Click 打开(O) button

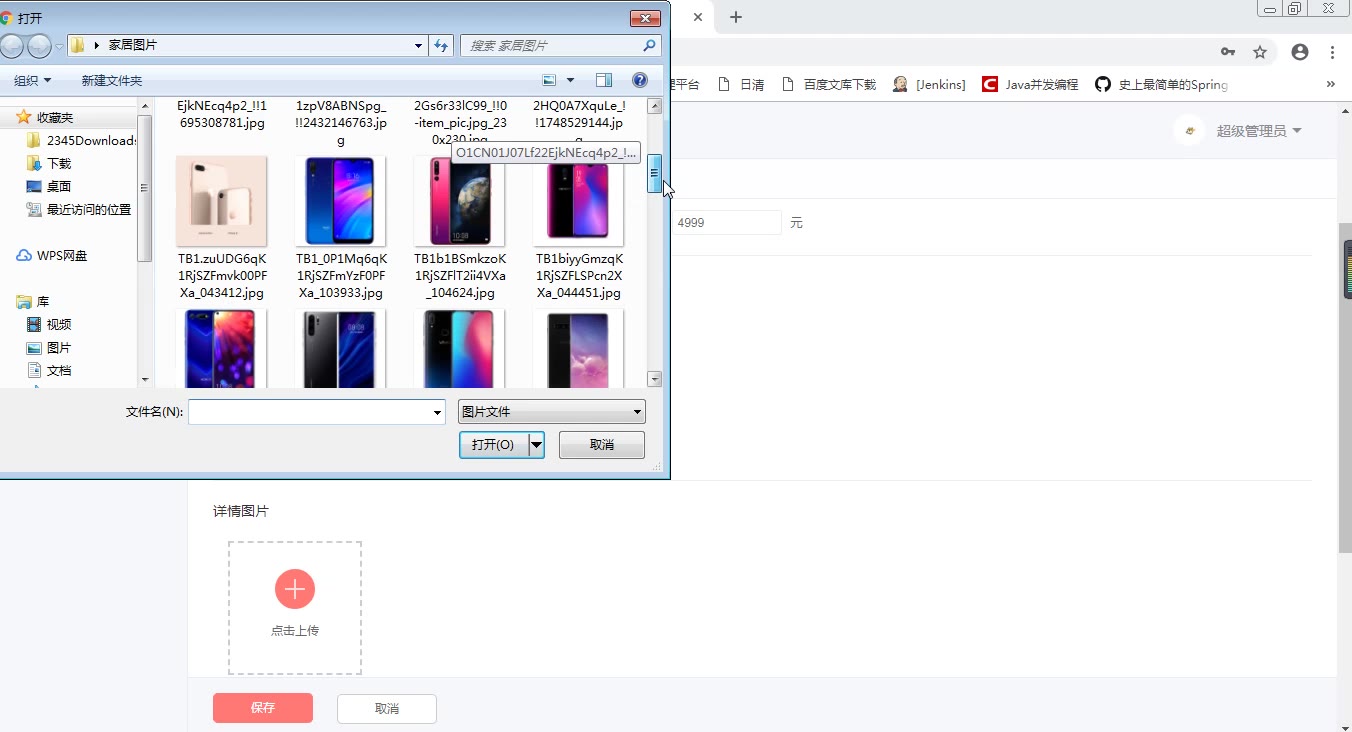tap(493, 444)
